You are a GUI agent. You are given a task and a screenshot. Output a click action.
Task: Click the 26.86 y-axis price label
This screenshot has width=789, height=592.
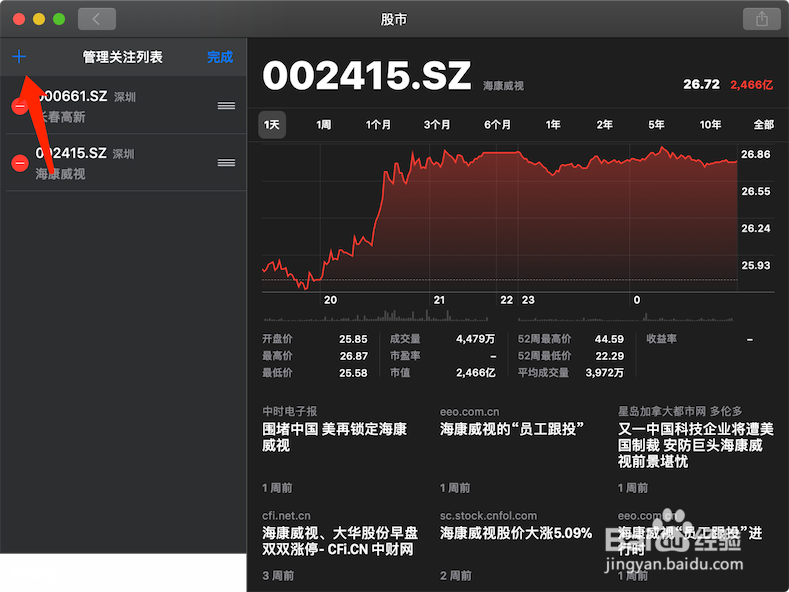coord(755,154)
